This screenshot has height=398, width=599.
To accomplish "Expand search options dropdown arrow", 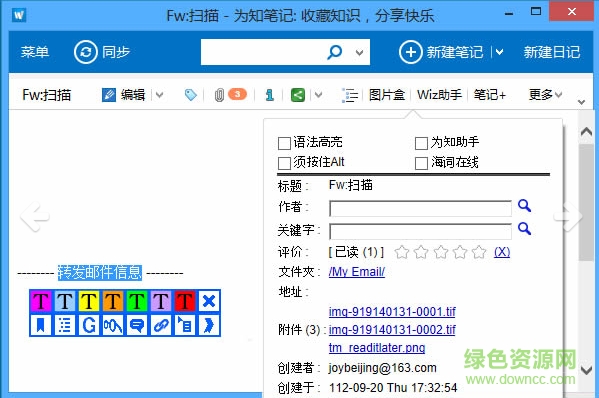I will (359, 53).
